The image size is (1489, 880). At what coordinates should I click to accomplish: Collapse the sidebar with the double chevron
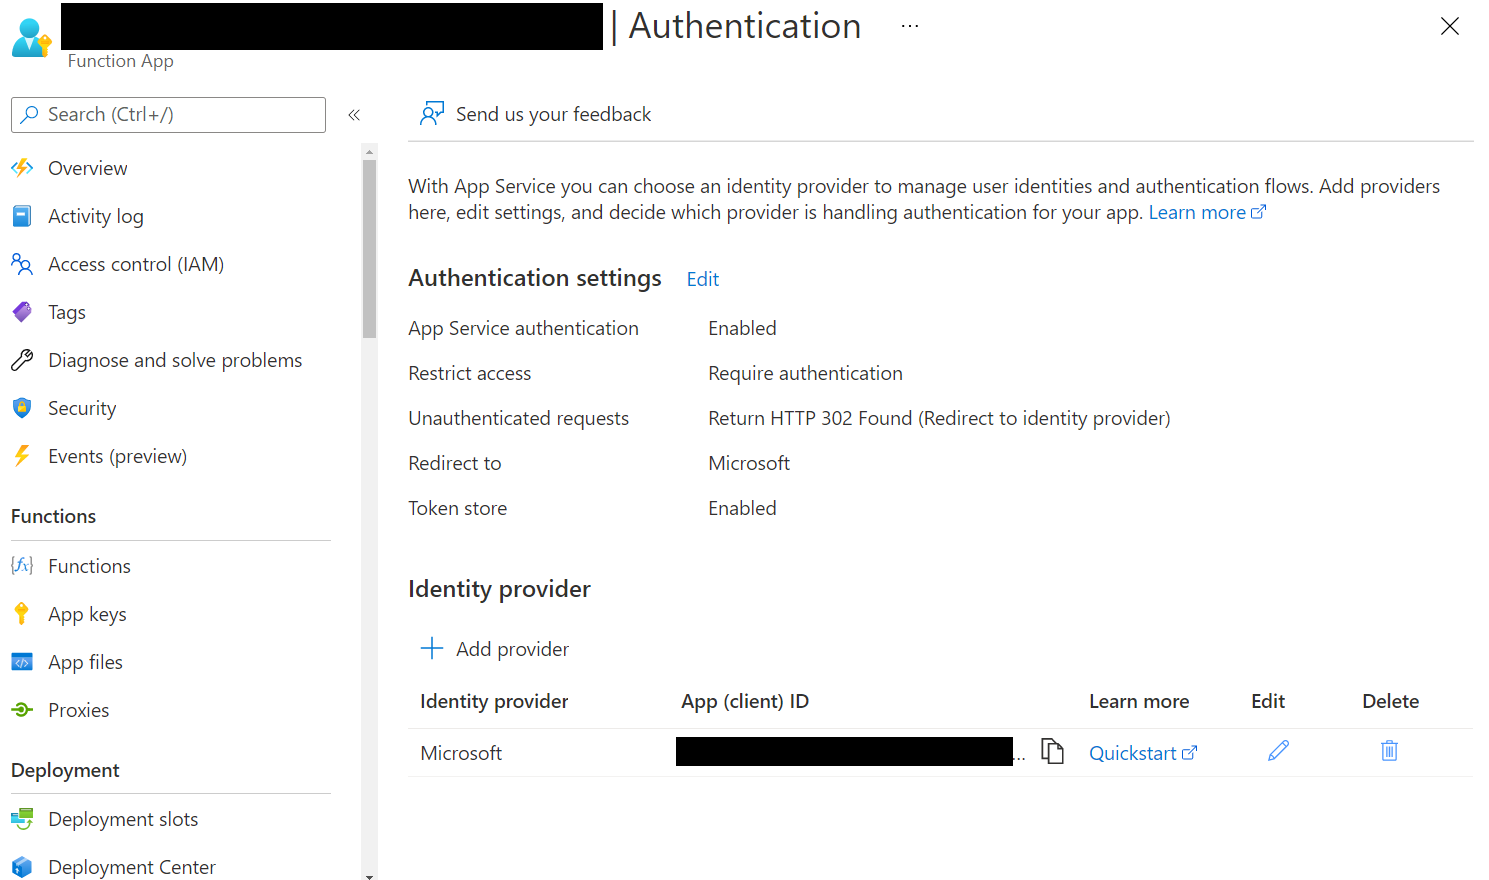(353, 114)
